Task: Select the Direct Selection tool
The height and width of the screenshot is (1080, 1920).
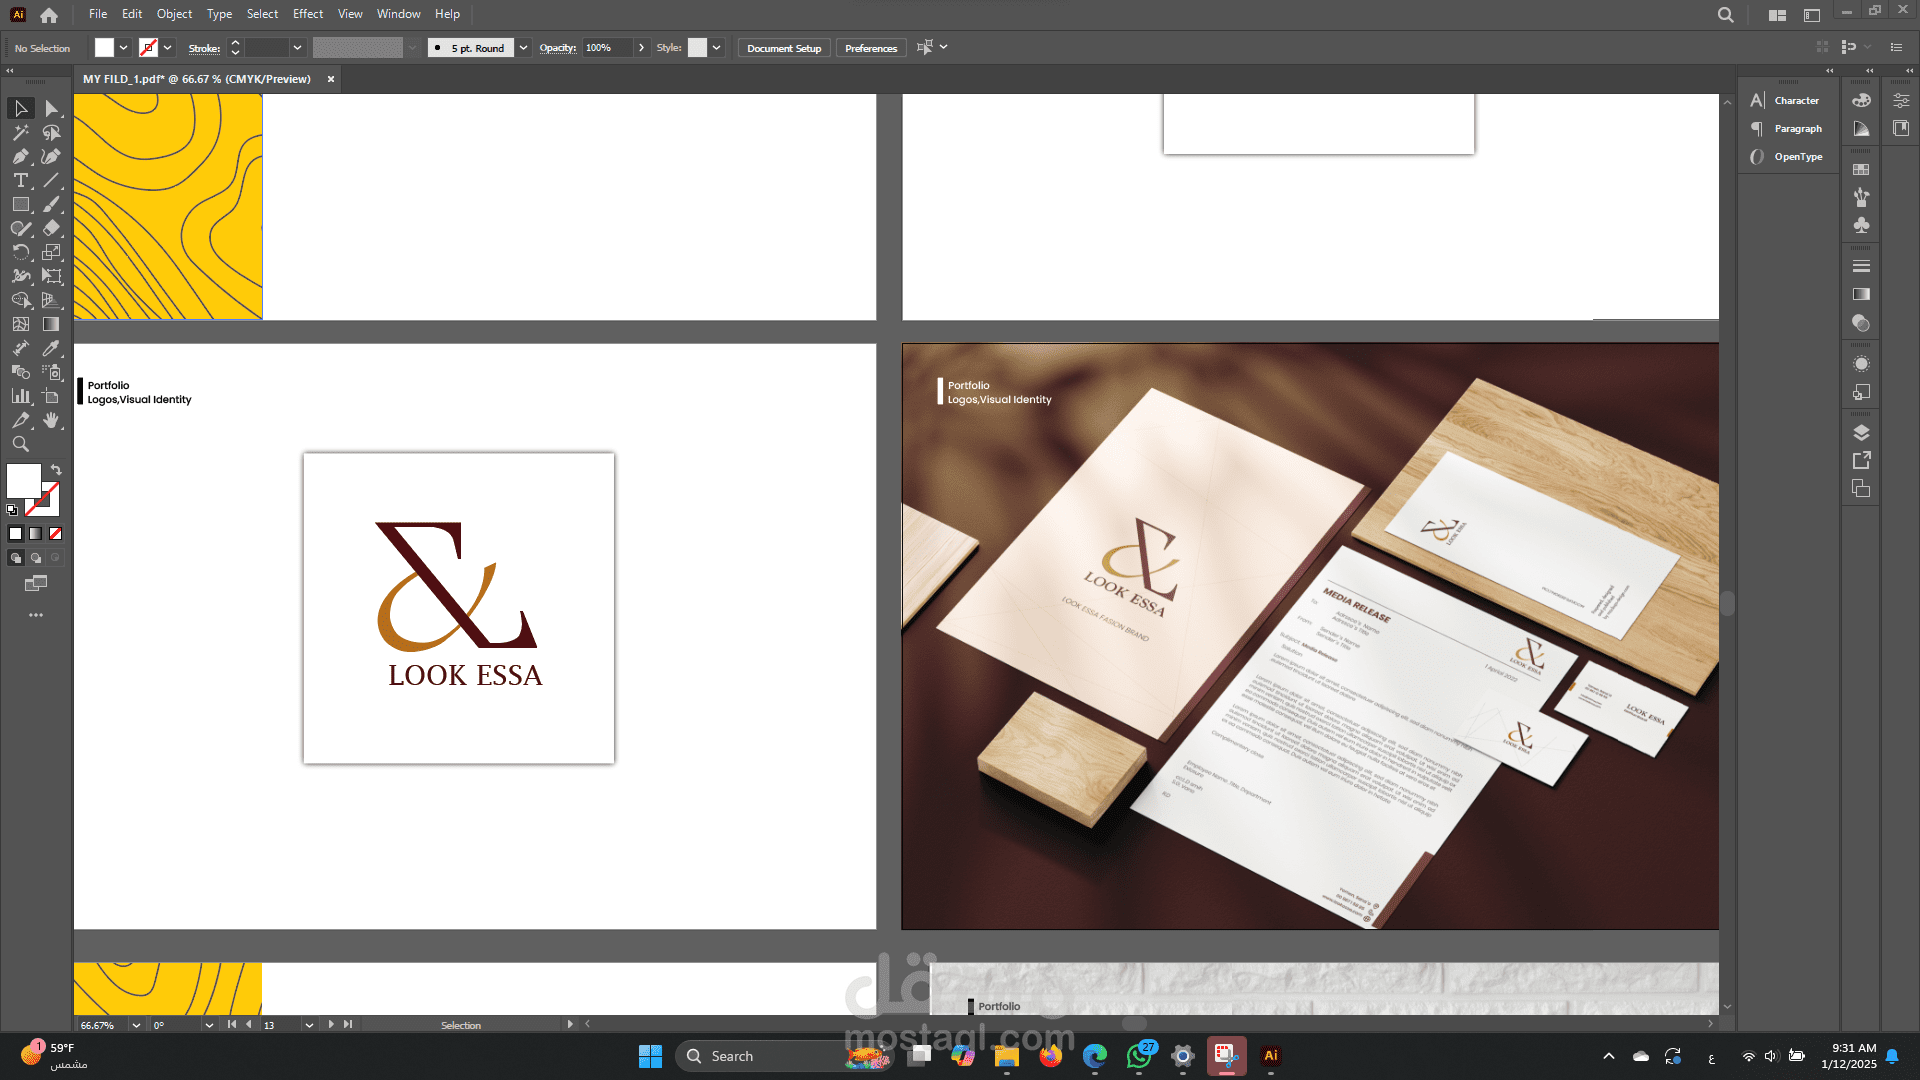Action: pyautogui.click(x=52, y=108)
